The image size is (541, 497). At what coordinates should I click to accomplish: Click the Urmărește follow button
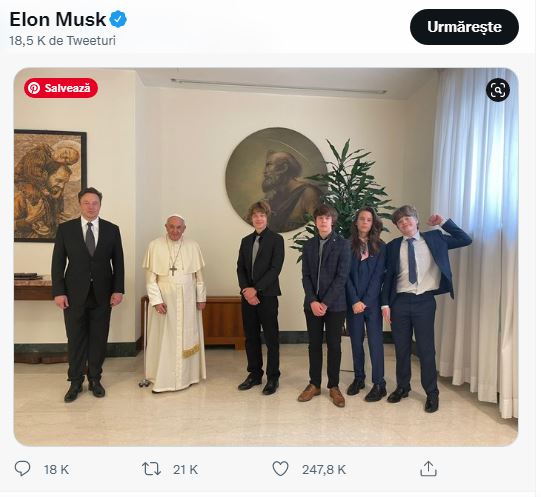pos(464,27)
